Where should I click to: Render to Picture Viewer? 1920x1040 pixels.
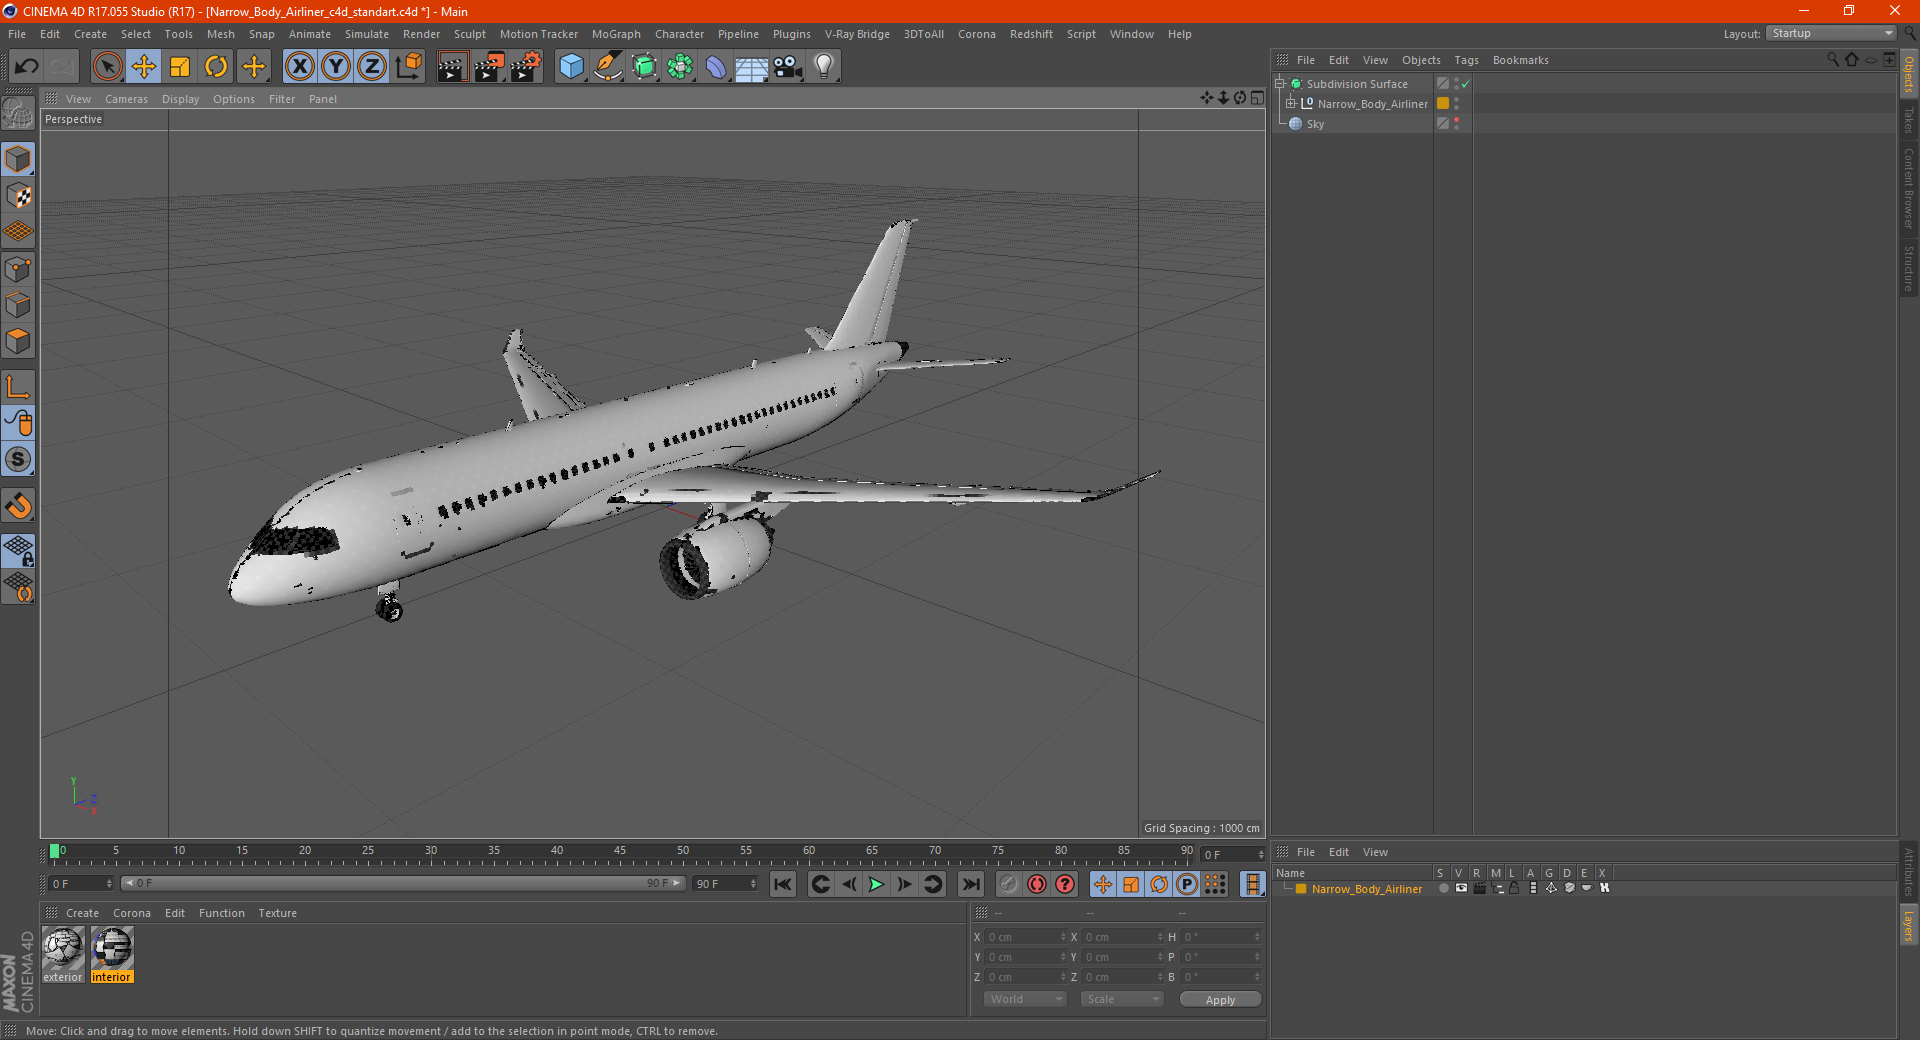(489, 67)
